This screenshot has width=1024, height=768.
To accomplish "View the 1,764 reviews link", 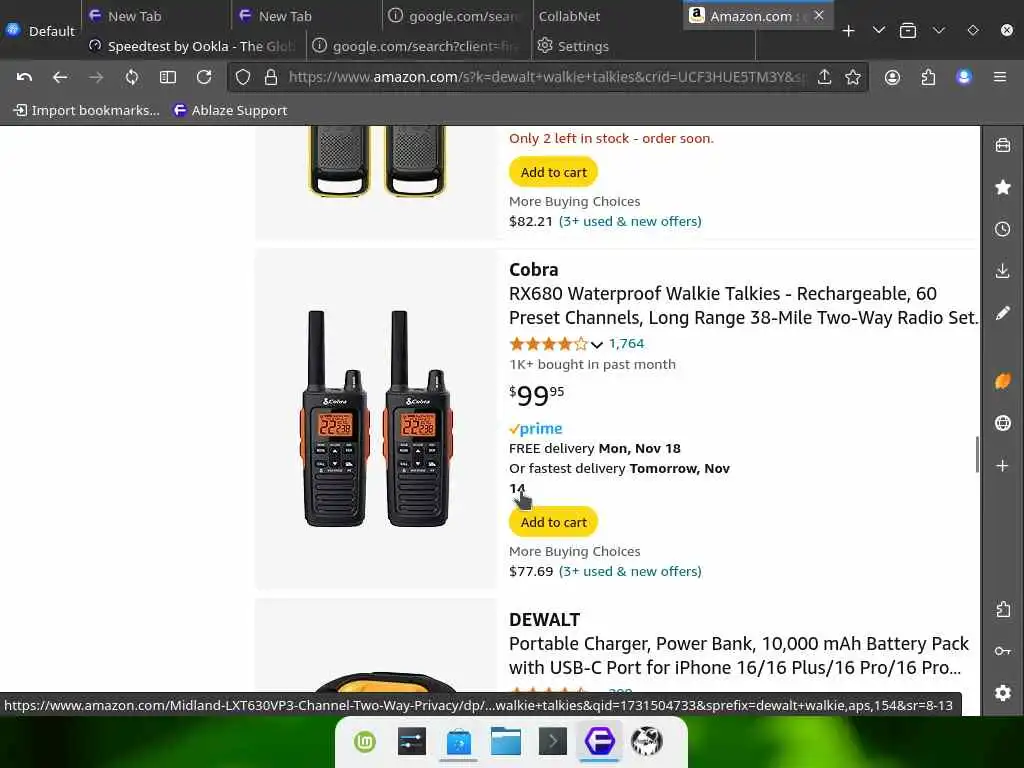I will click(626, 343).
